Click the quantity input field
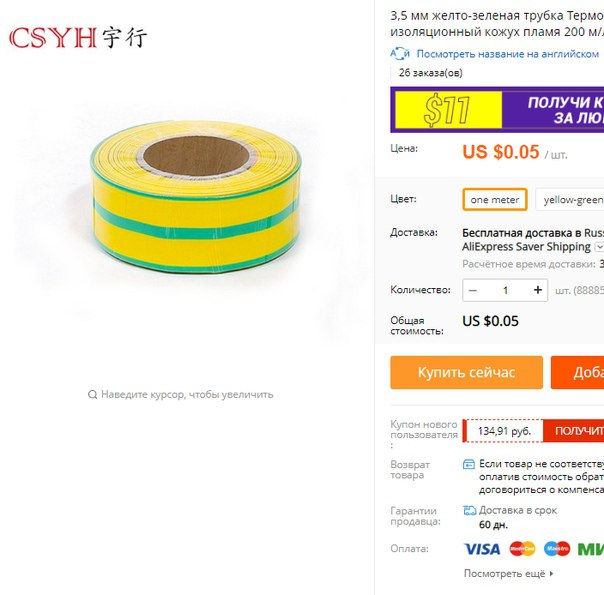The image size is (604, 595). (x=505, y=290)
